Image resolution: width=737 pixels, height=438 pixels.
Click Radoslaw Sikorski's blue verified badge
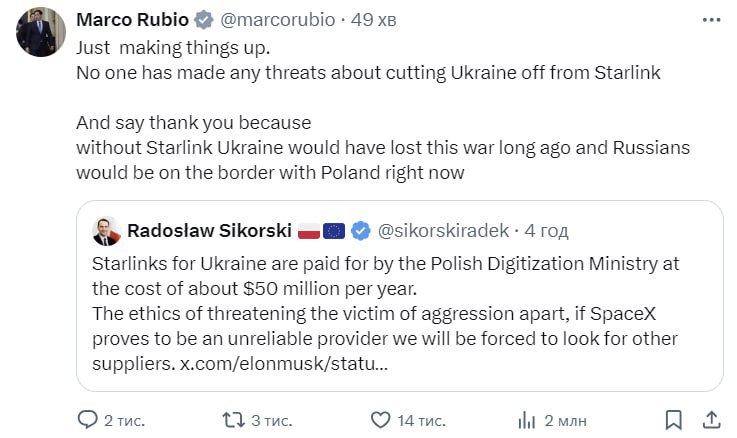[x=360, y=231]
